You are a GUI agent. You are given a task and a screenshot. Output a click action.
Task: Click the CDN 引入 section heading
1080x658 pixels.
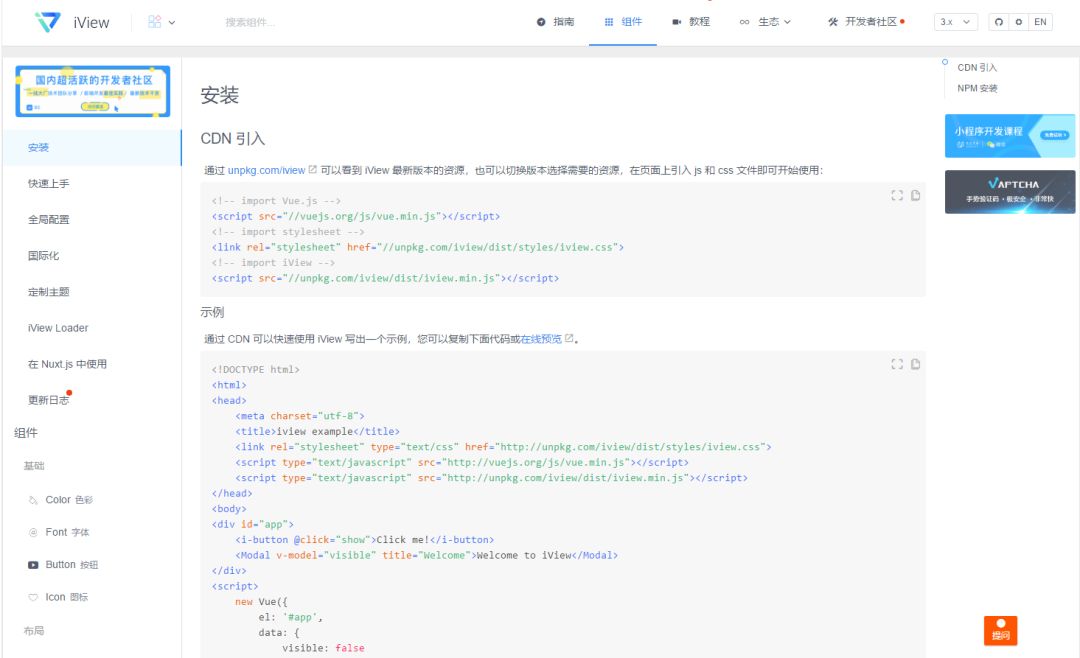coord(233,138)
